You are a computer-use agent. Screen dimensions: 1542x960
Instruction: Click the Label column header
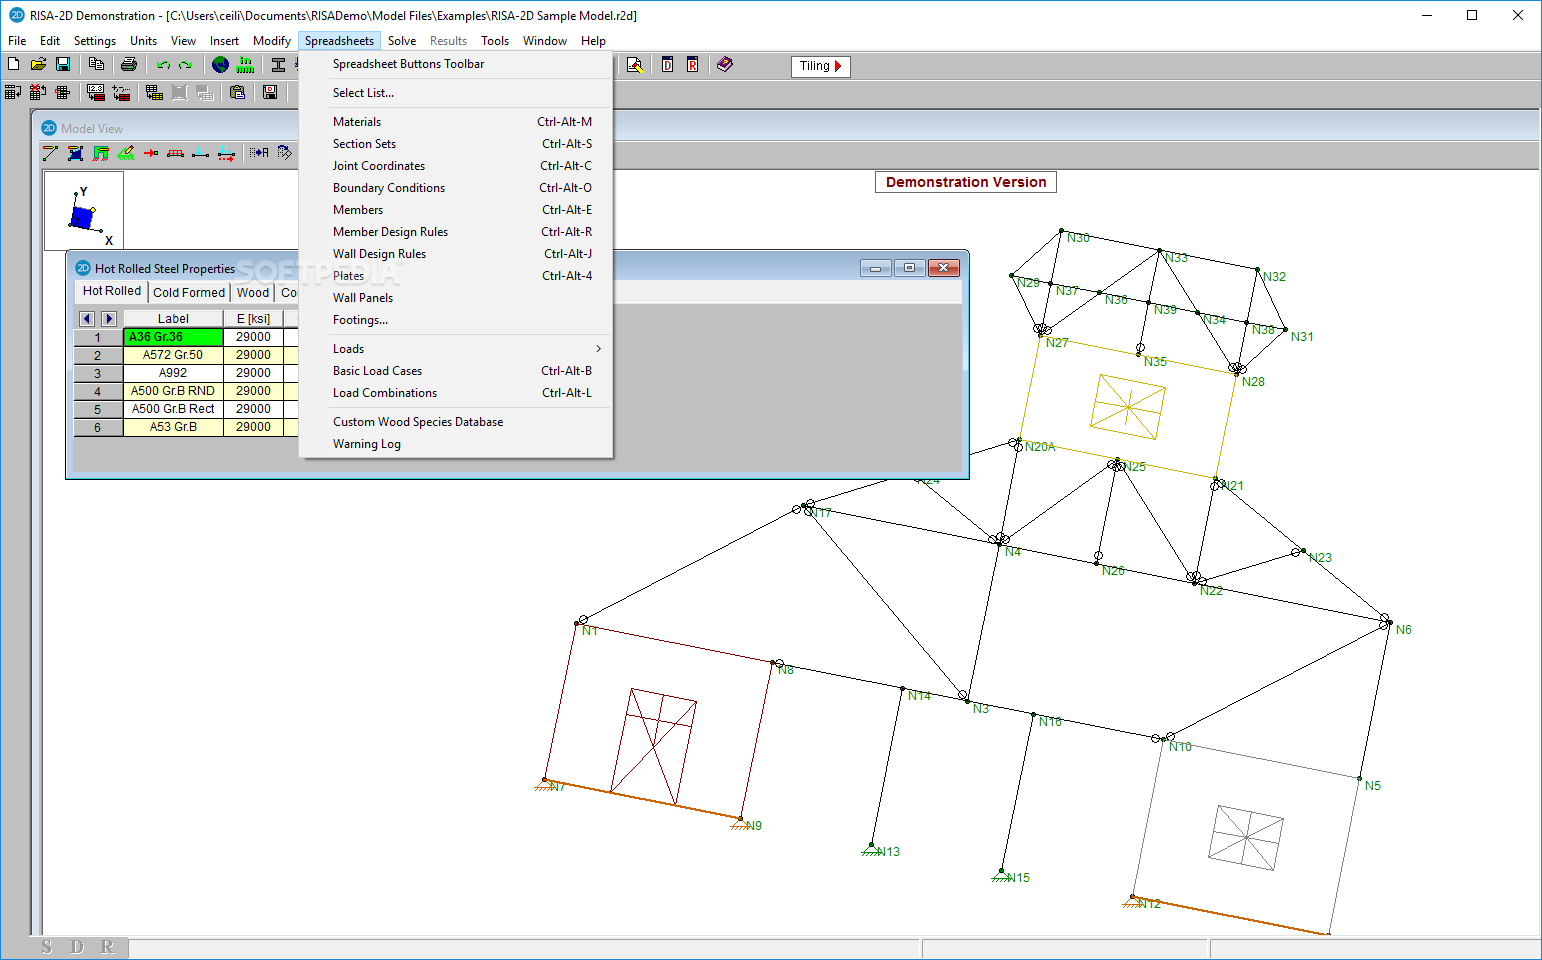173,319
